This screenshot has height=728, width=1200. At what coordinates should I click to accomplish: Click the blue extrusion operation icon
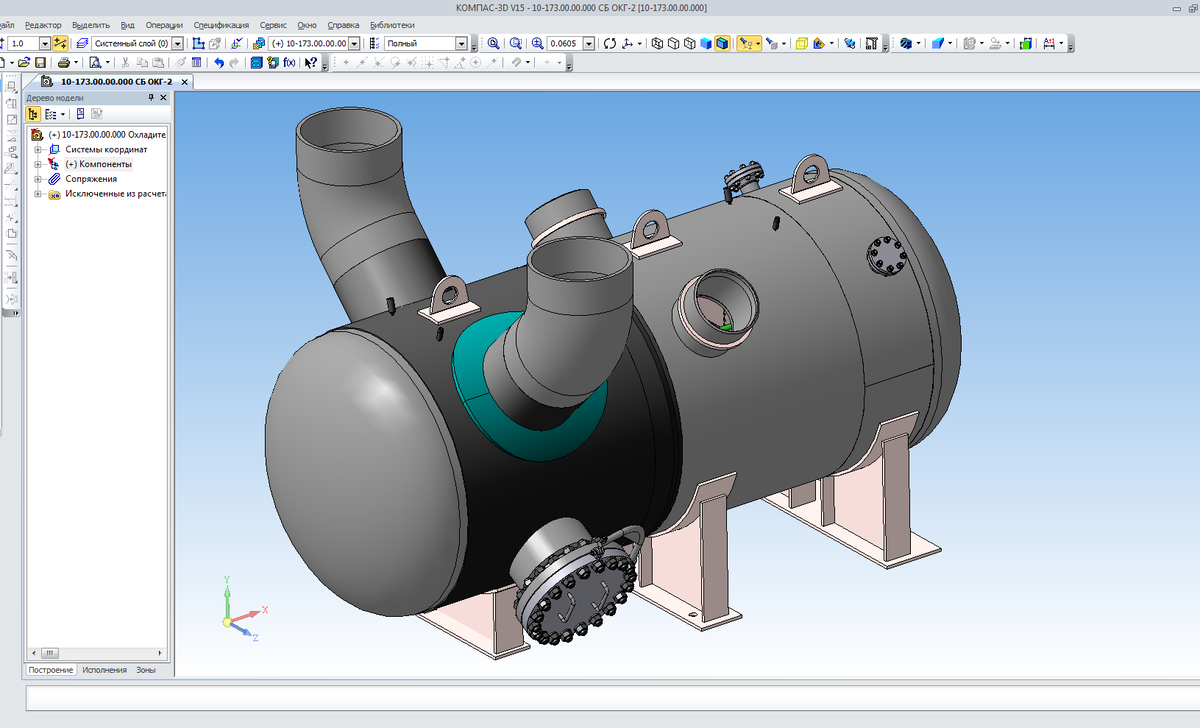click(938, 44)
